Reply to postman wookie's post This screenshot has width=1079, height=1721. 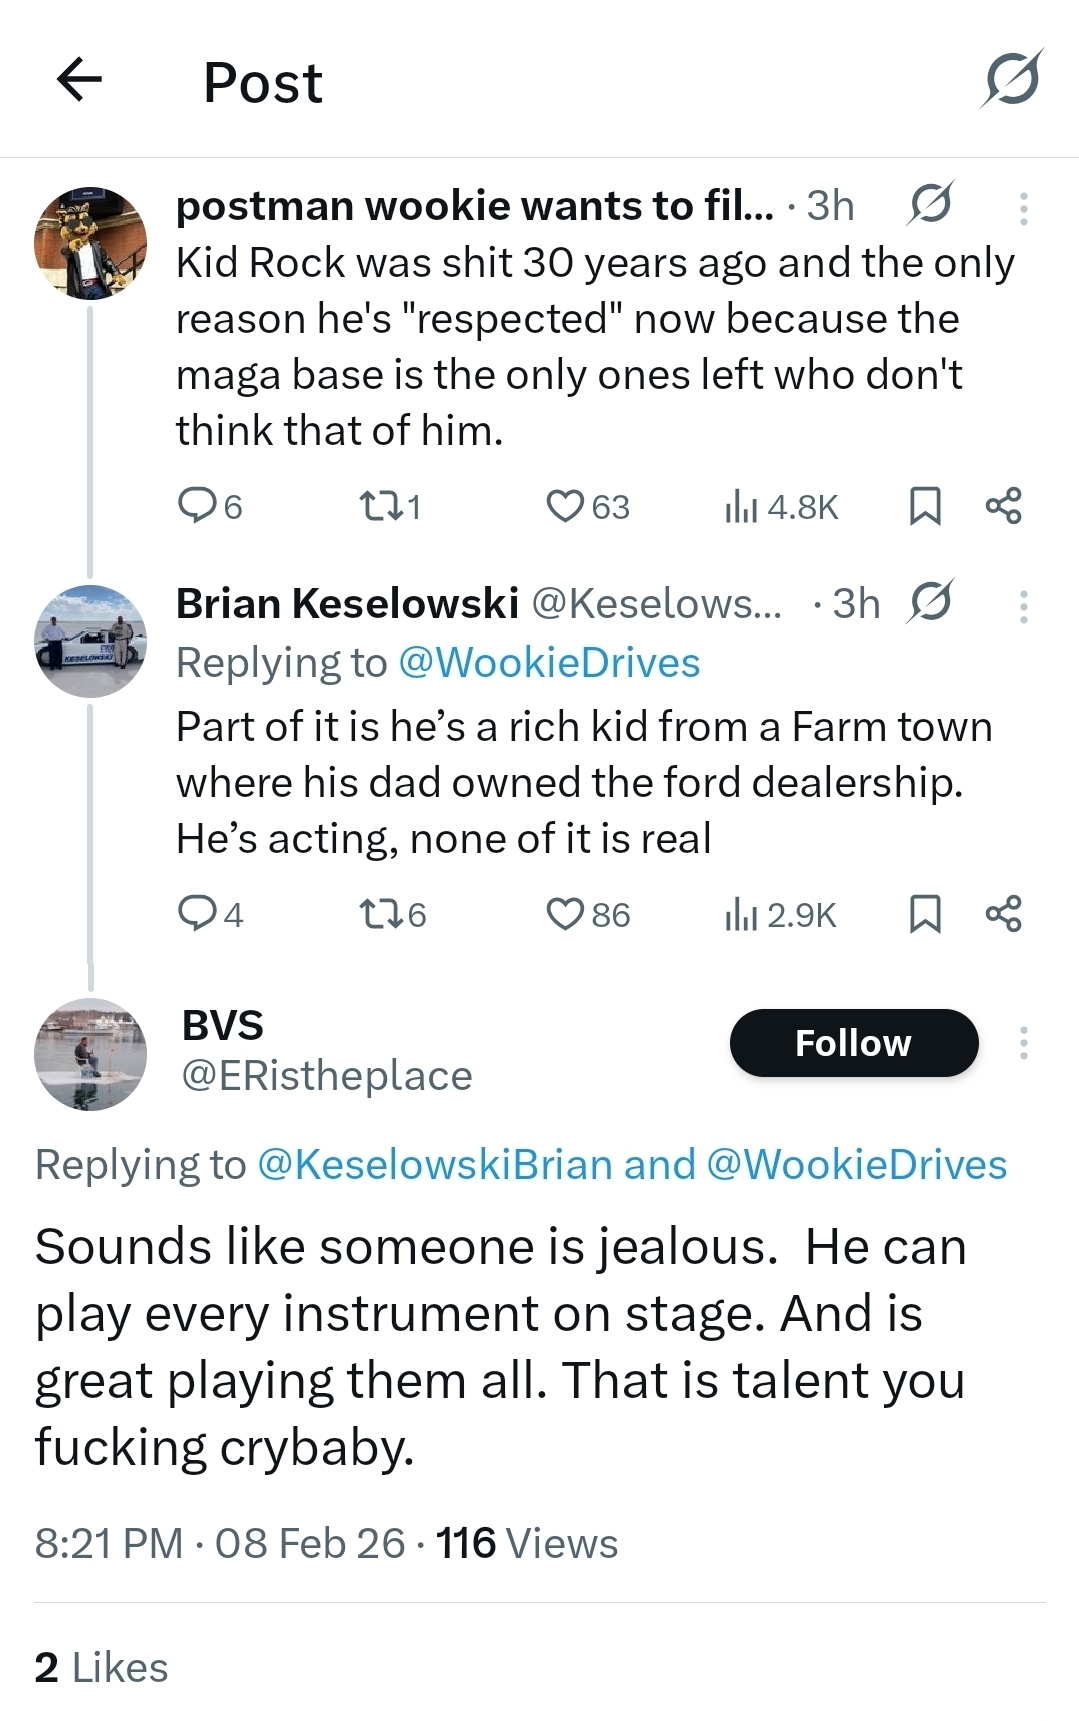[x=196, y=506]
